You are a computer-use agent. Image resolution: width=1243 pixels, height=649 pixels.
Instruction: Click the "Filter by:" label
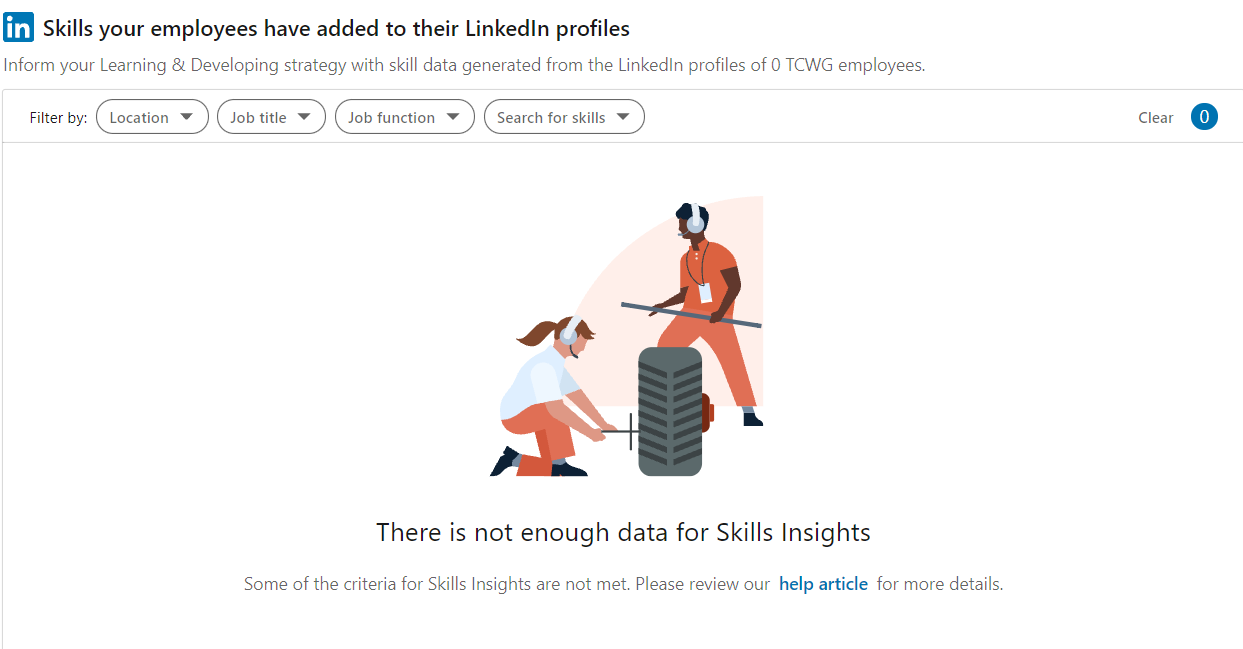(x=58, y=117)
